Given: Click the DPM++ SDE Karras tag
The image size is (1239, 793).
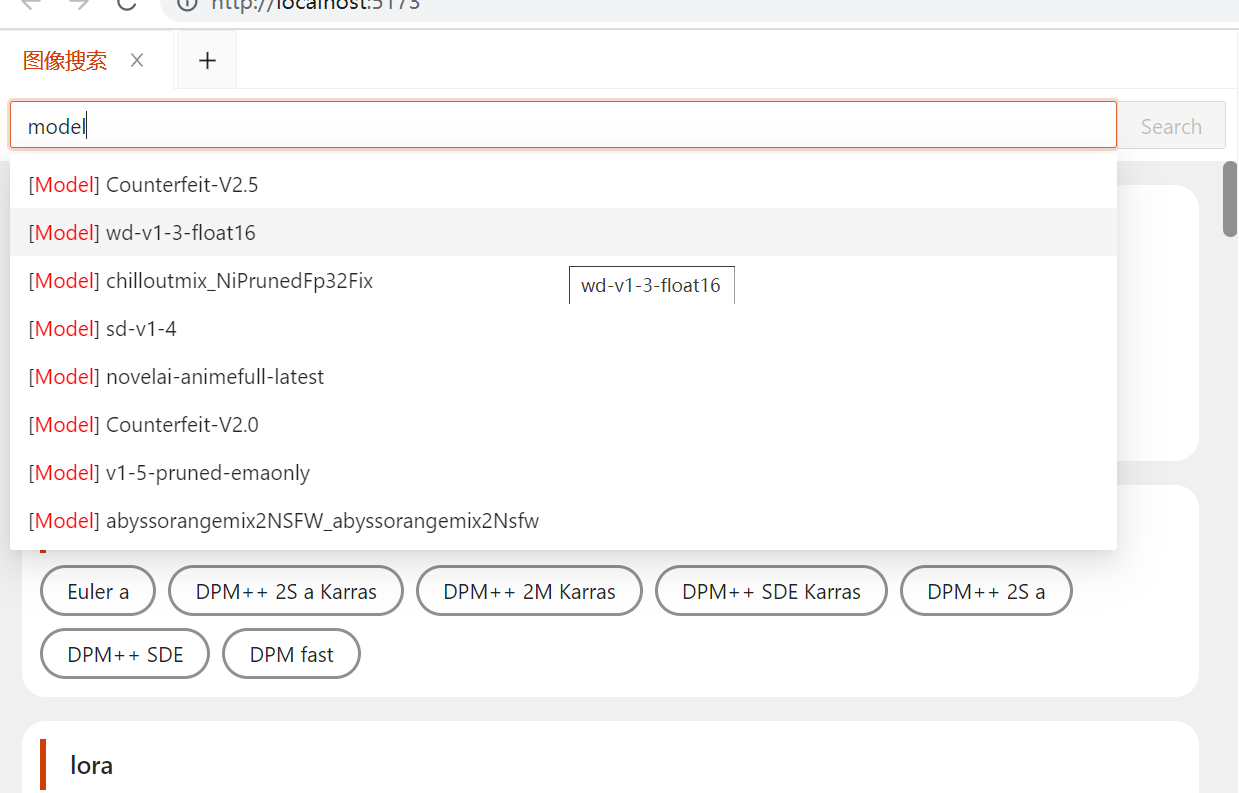Looking at the screenshot, I should [771, 591].
